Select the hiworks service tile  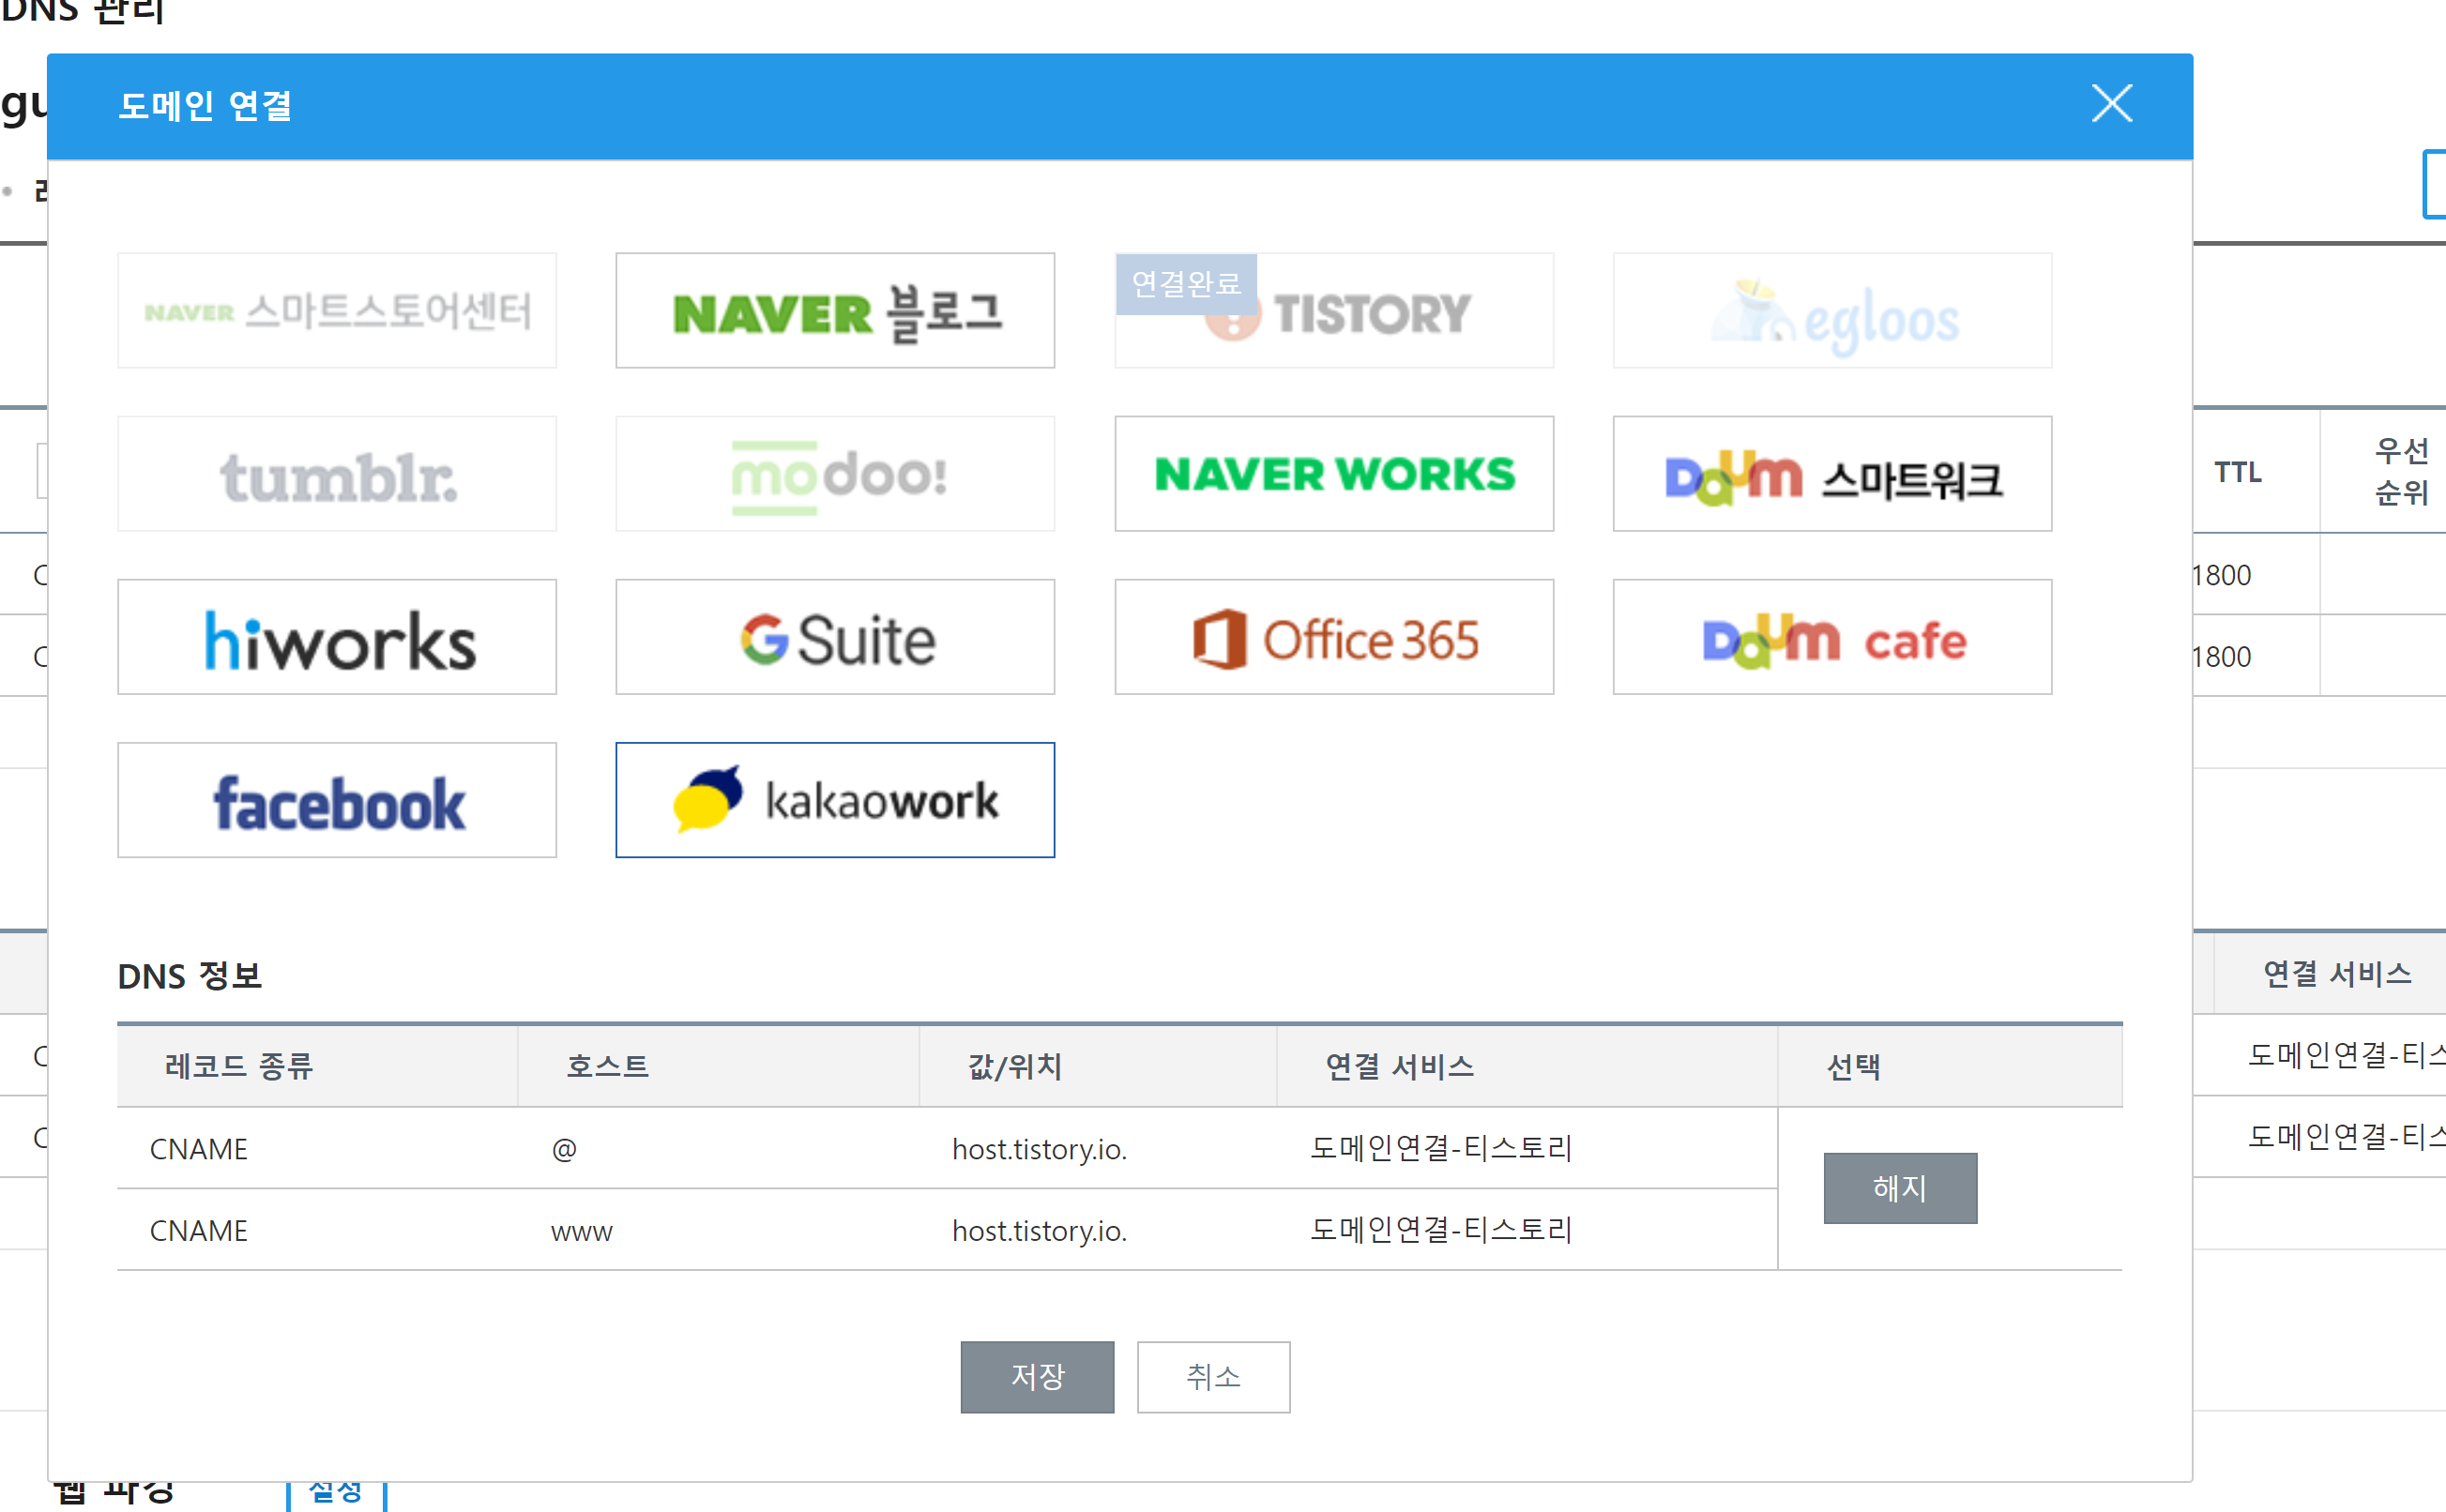pyautogui.click(x=337, y=637)
